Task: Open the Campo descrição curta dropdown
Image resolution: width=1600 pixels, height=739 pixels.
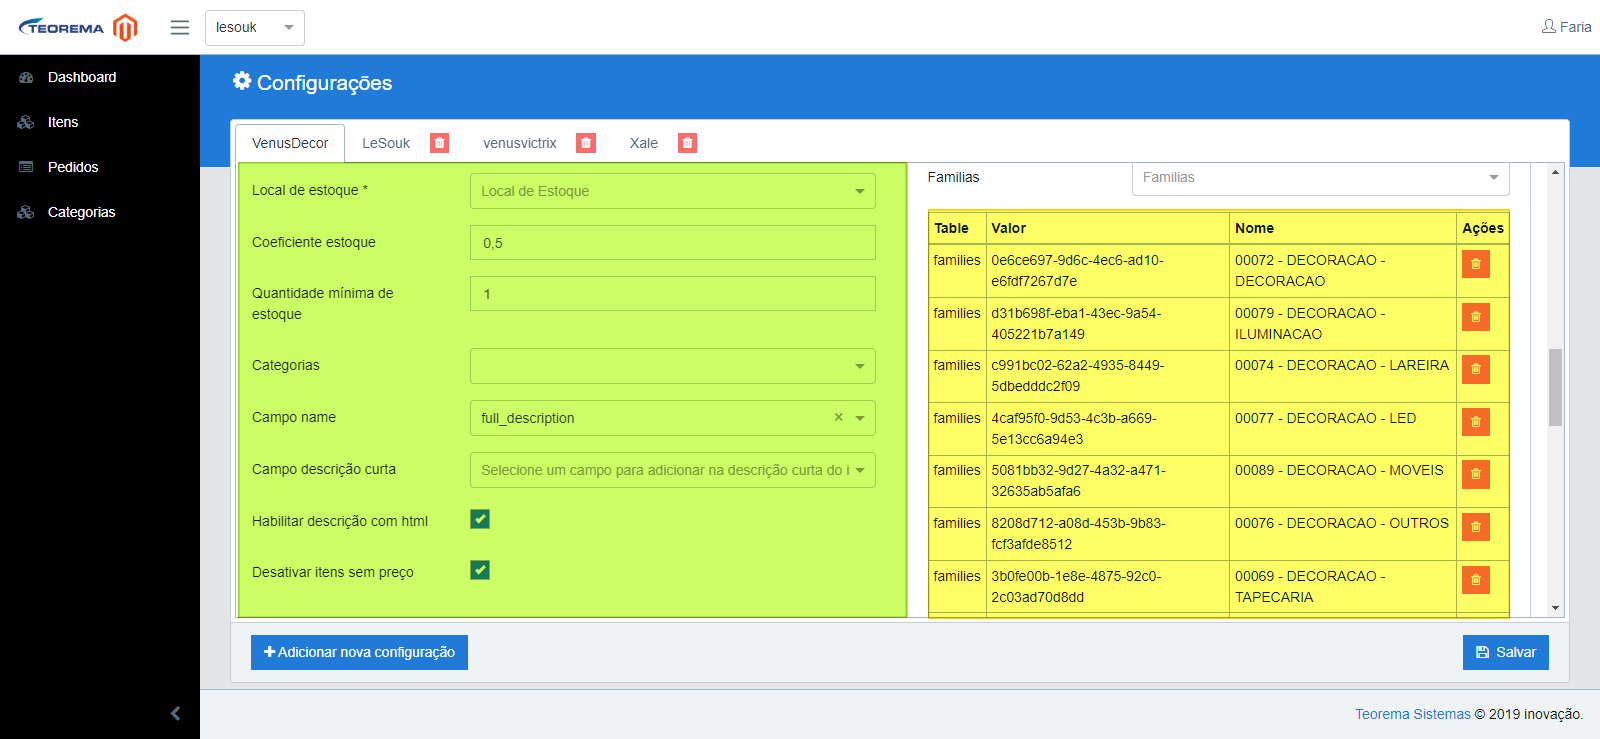Action: pyautogui.click(x=673, y=470)
